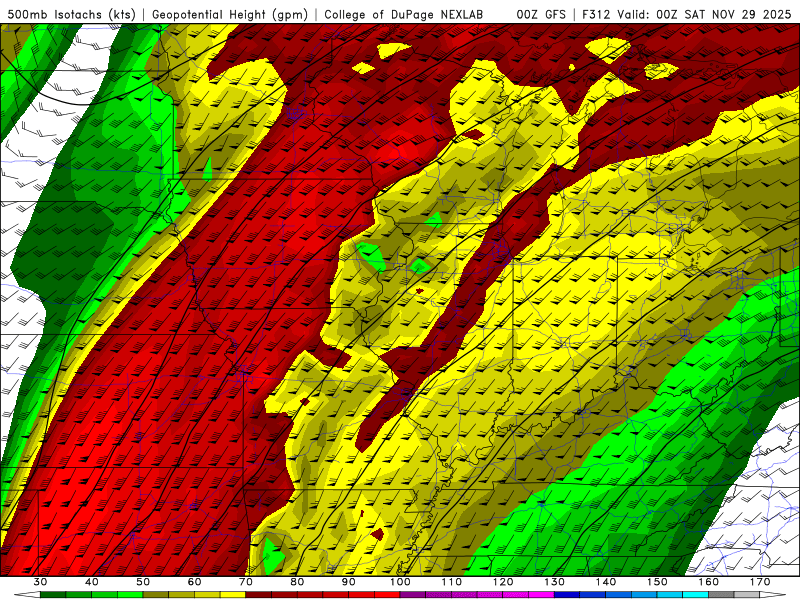
Task: Select the bright magenta swatch ending at 130 kts
Action: pos(541,595)
